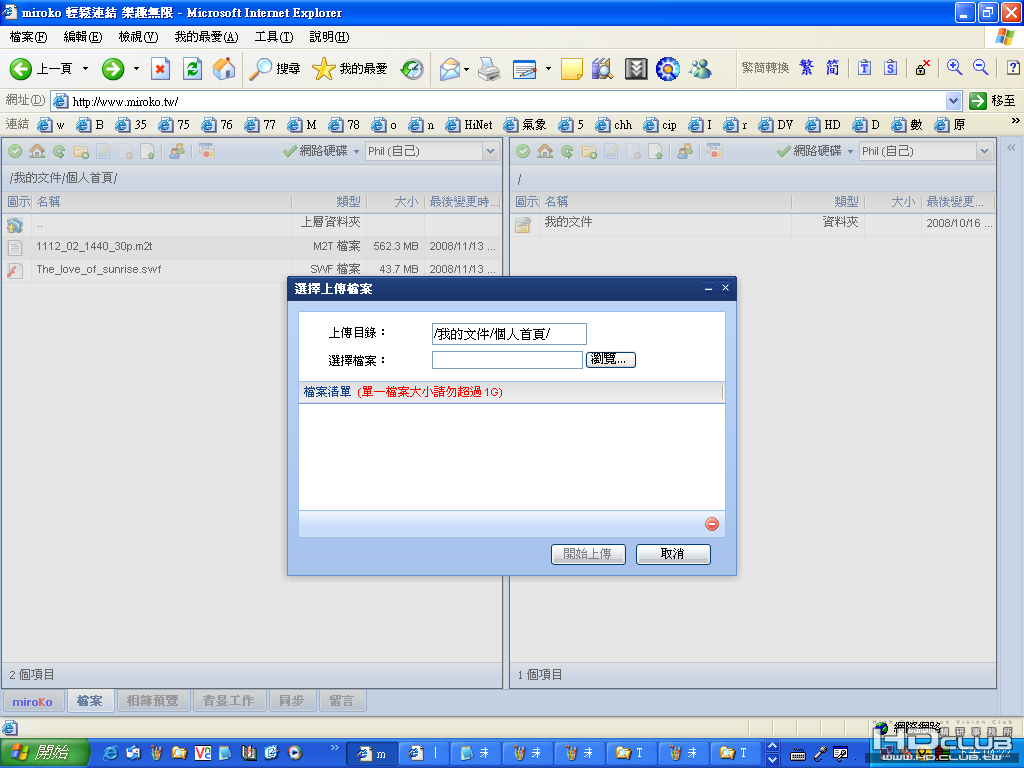Screen dimensions: 1024x768
Task: Expand the links bar overflow chevron
Action: pyautogui.click(x=1015, y=121)
